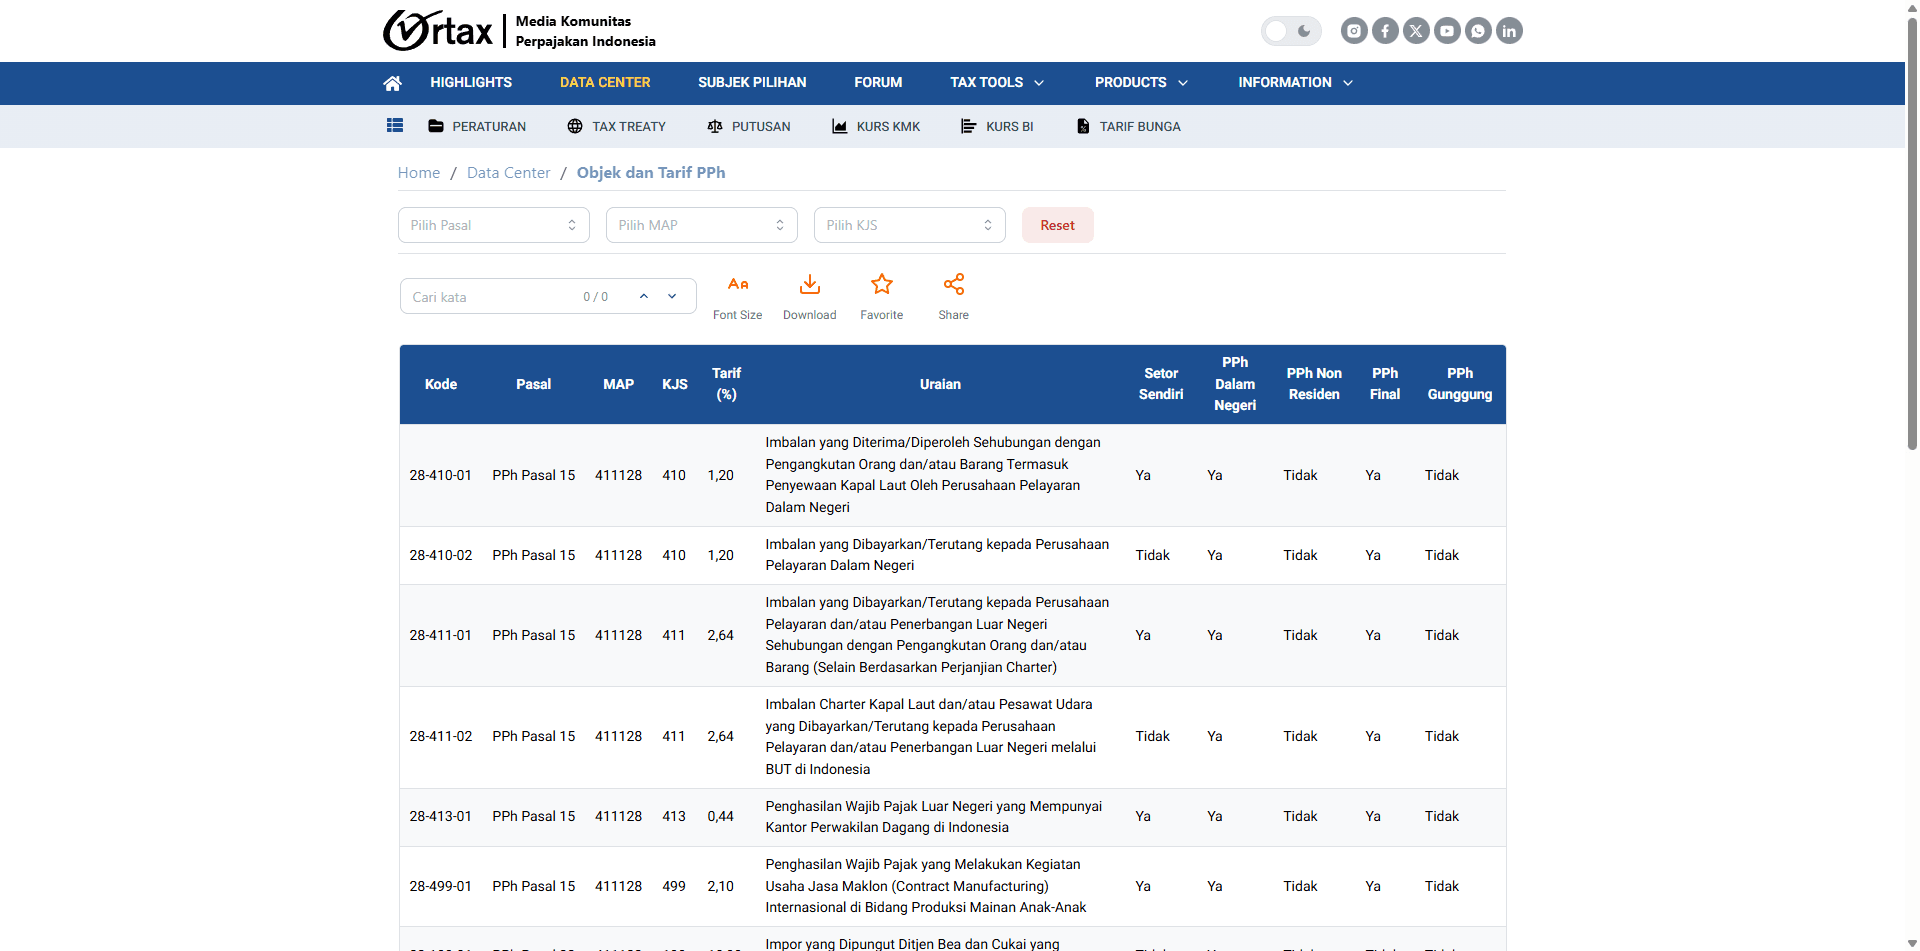This screenshot has height=951, width=1920.
Task: Click the Reset button
Action: pos(1057,225)
